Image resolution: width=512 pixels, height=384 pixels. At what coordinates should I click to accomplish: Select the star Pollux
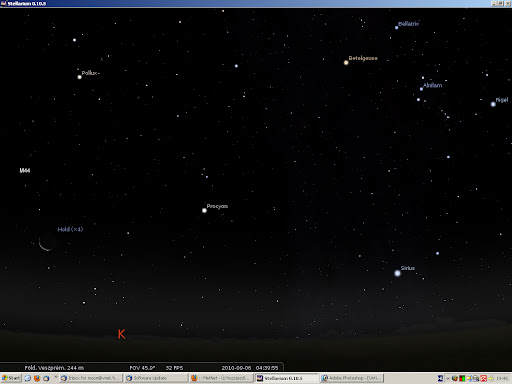pos(80,77)
